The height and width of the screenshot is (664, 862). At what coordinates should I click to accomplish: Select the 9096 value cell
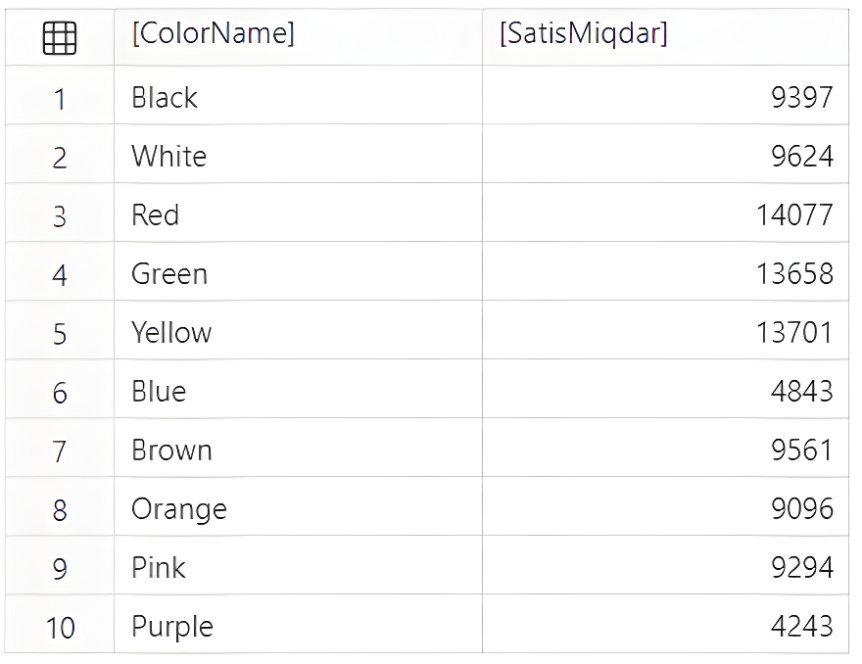802,509
